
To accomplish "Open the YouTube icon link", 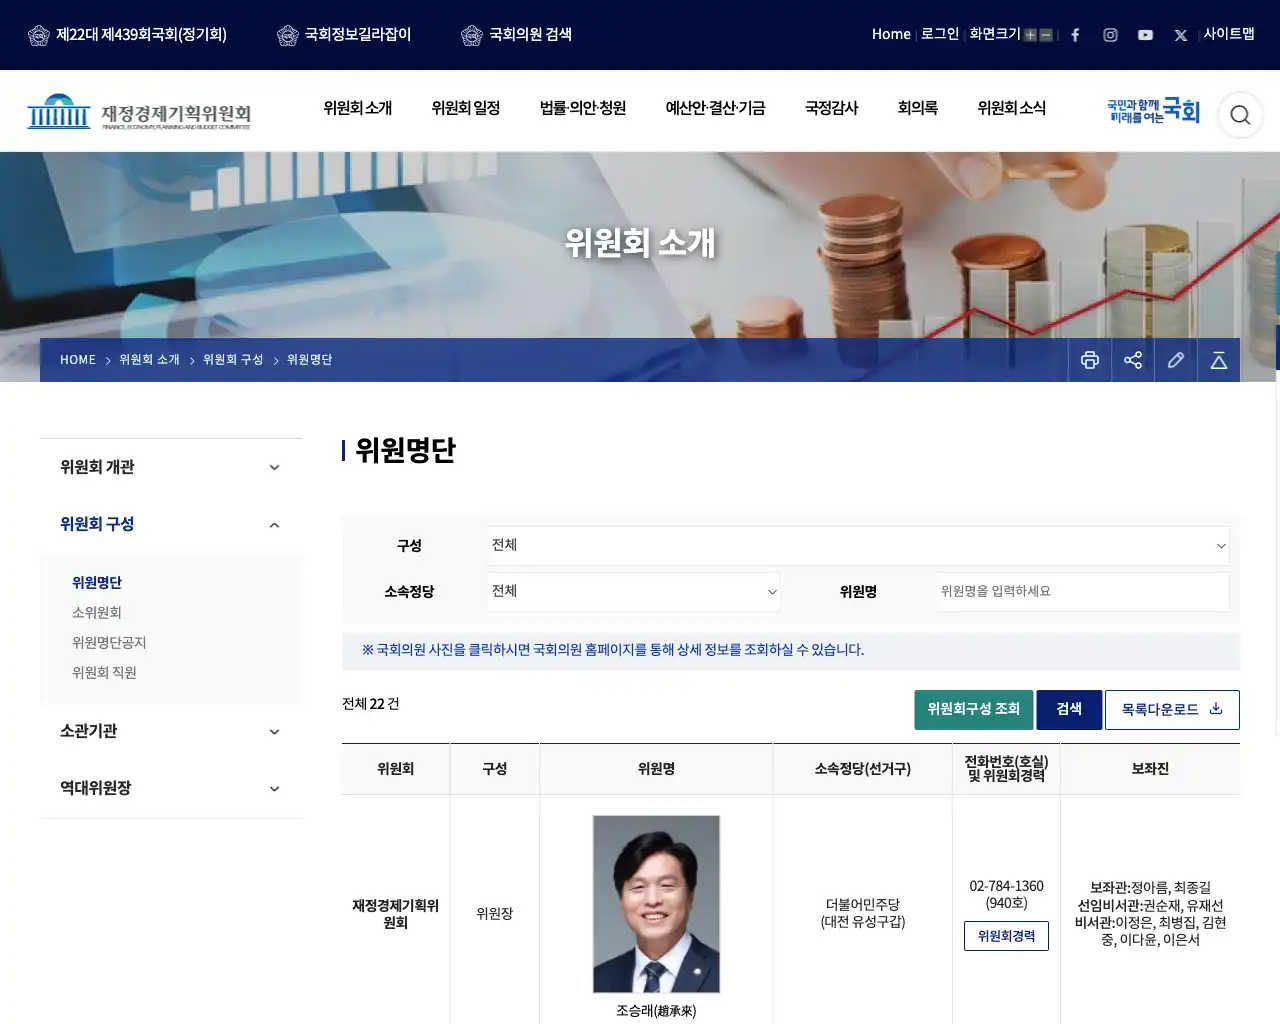I will (x=1145, y=35).
